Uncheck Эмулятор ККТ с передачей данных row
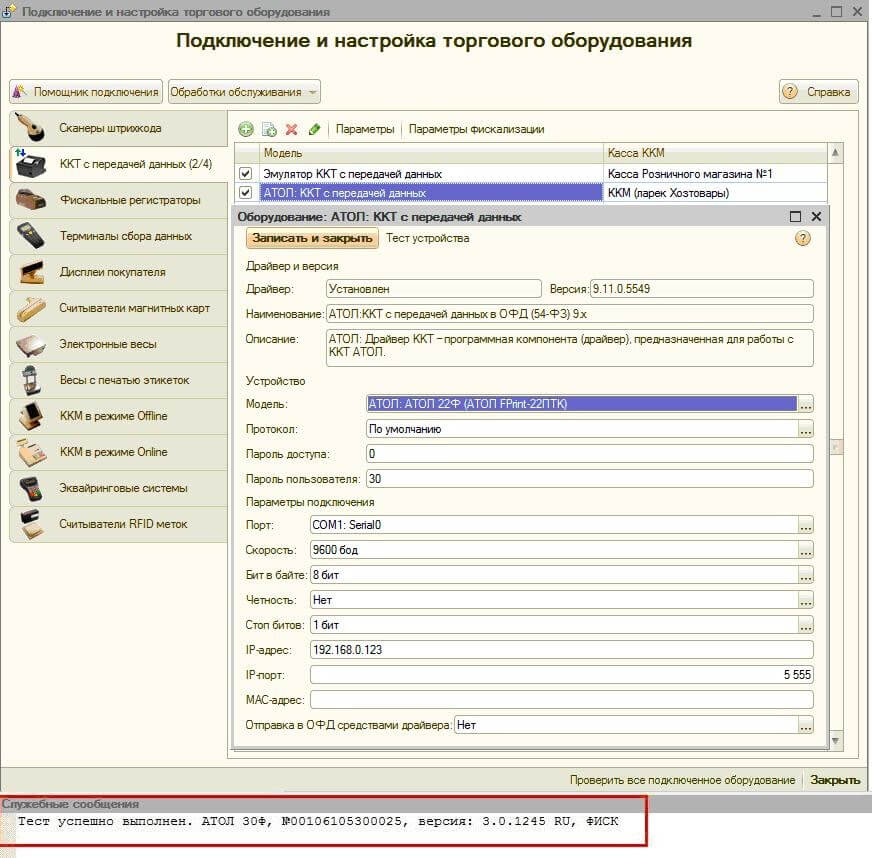The height and width of the screenshot is (858, 872). (x=245, y=174)
